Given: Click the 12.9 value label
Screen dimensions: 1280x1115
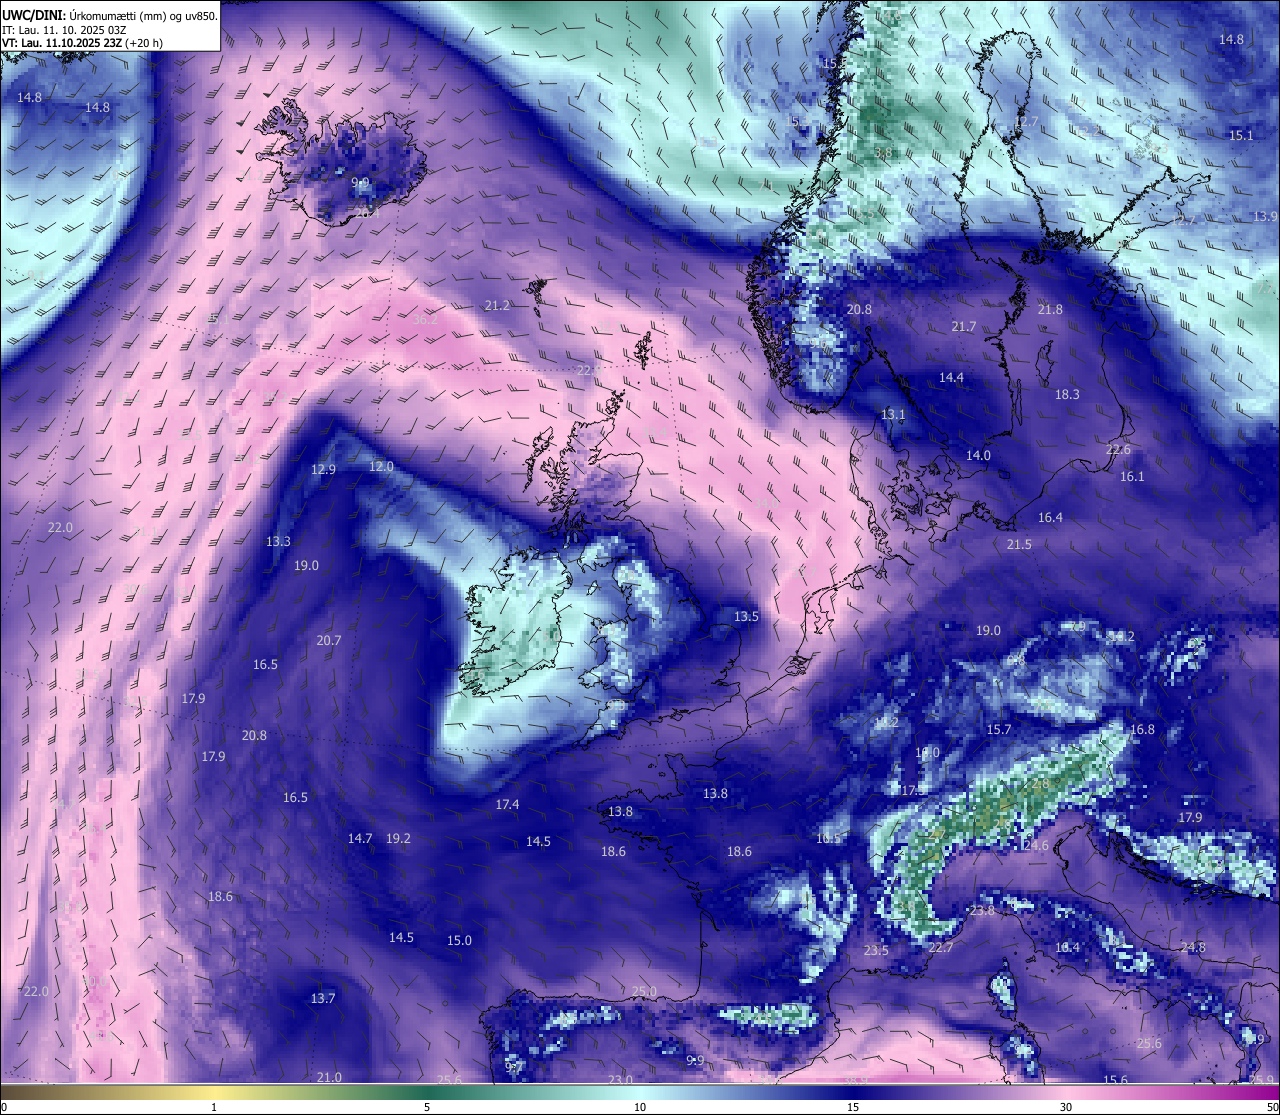Looking at the screenshot, I should (323, 470).
